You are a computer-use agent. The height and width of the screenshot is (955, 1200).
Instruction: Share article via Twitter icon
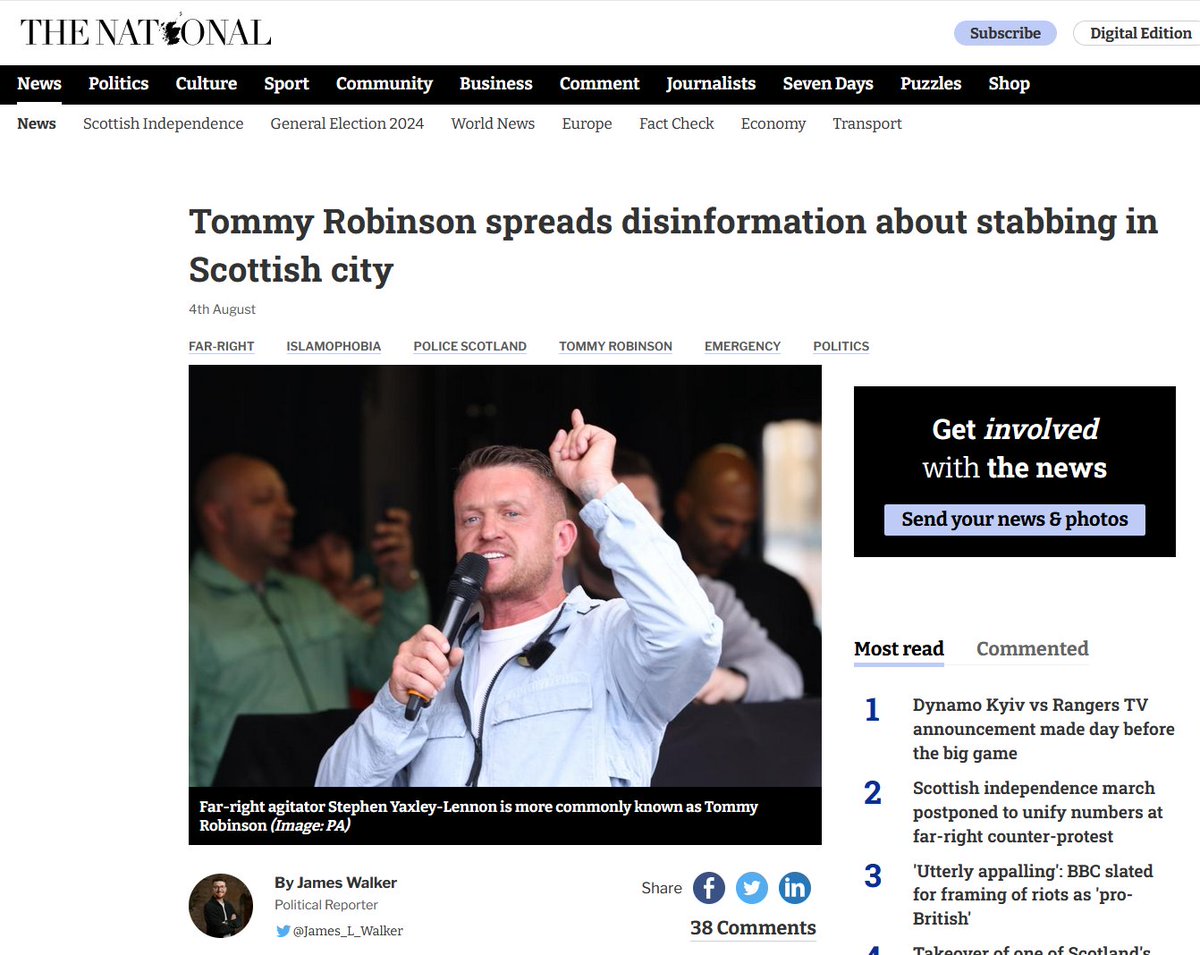(x=752, y=888)
